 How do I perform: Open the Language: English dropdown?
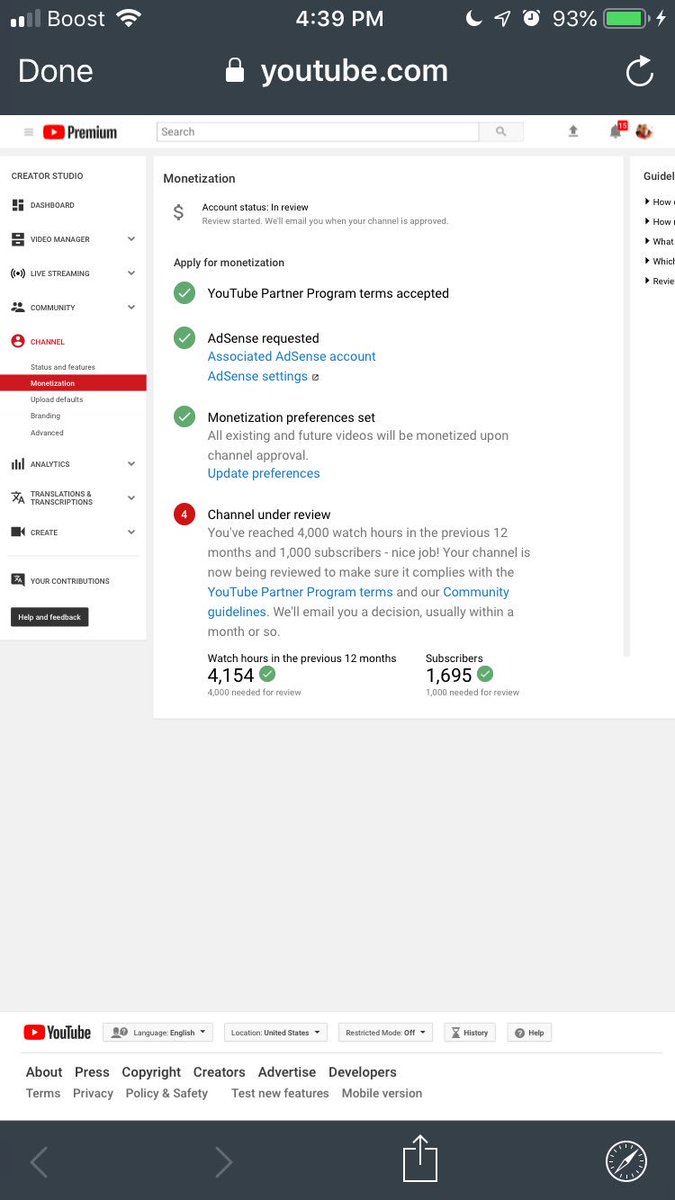(x=158, y=1033)
